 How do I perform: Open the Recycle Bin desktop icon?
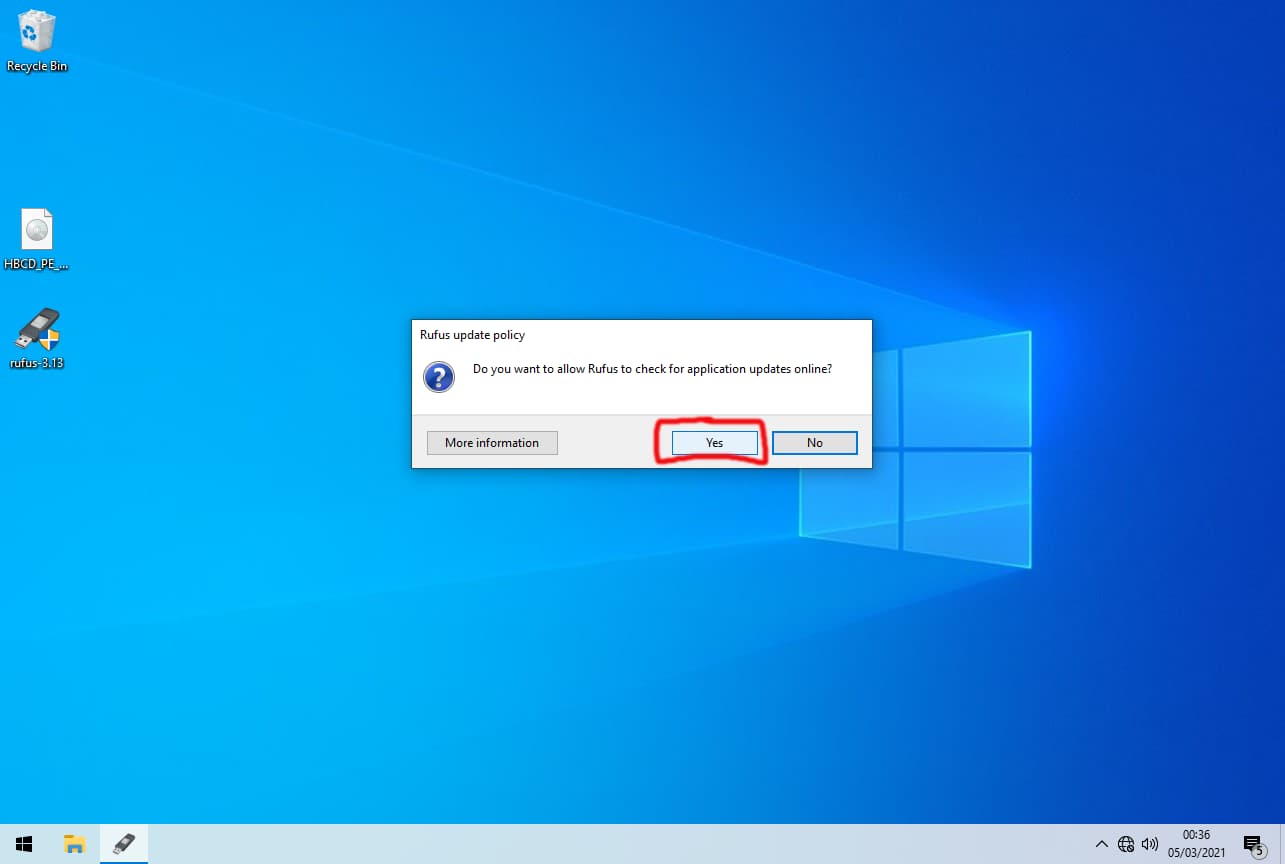37,40
